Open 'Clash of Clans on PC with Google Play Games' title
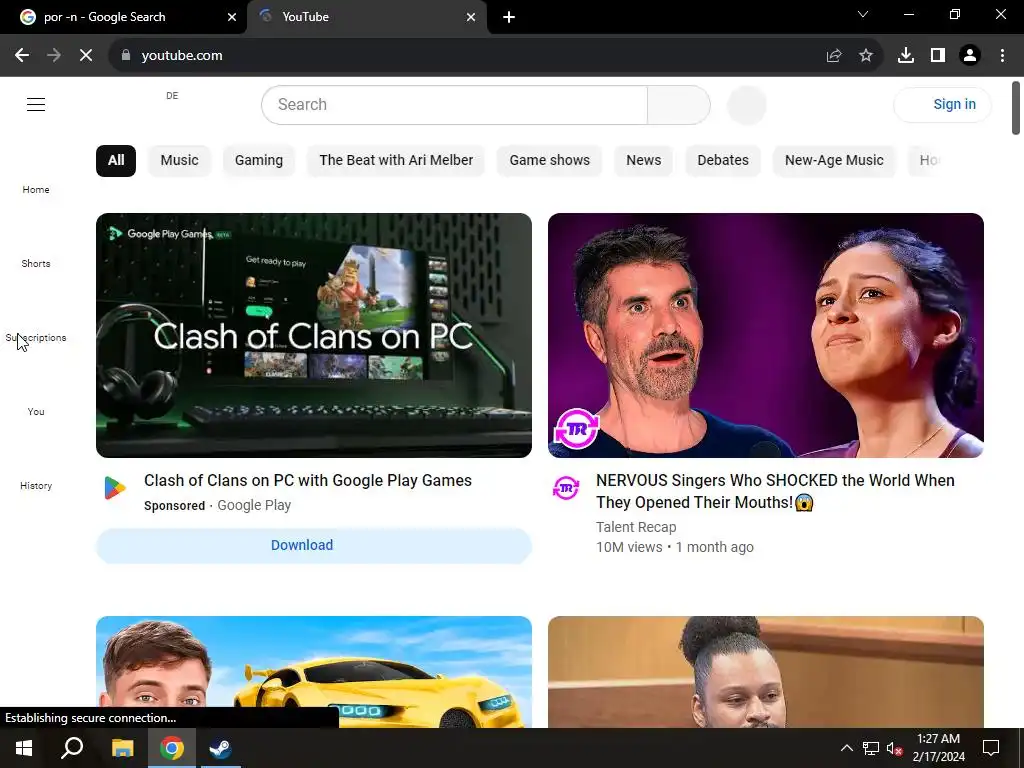Image resolution: width=1024 pixels, height=768 pixels. point(308,481)
